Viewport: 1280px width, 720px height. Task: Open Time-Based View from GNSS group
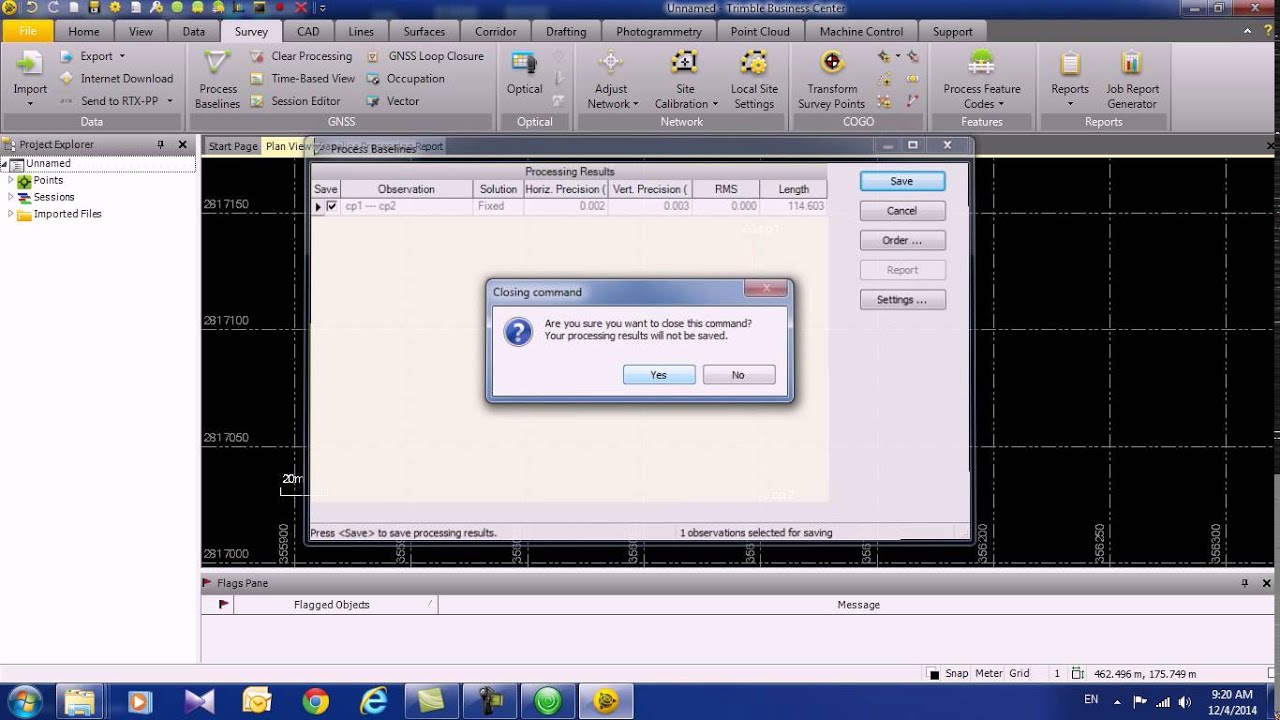pos(302,78)
